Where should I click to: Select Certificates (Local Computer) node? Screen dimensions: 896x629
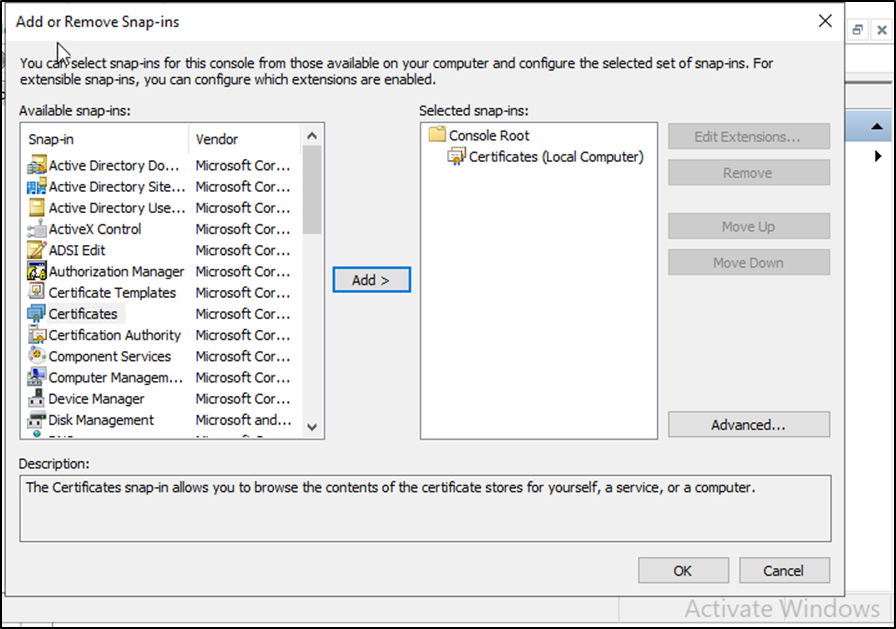pos(555,156)
